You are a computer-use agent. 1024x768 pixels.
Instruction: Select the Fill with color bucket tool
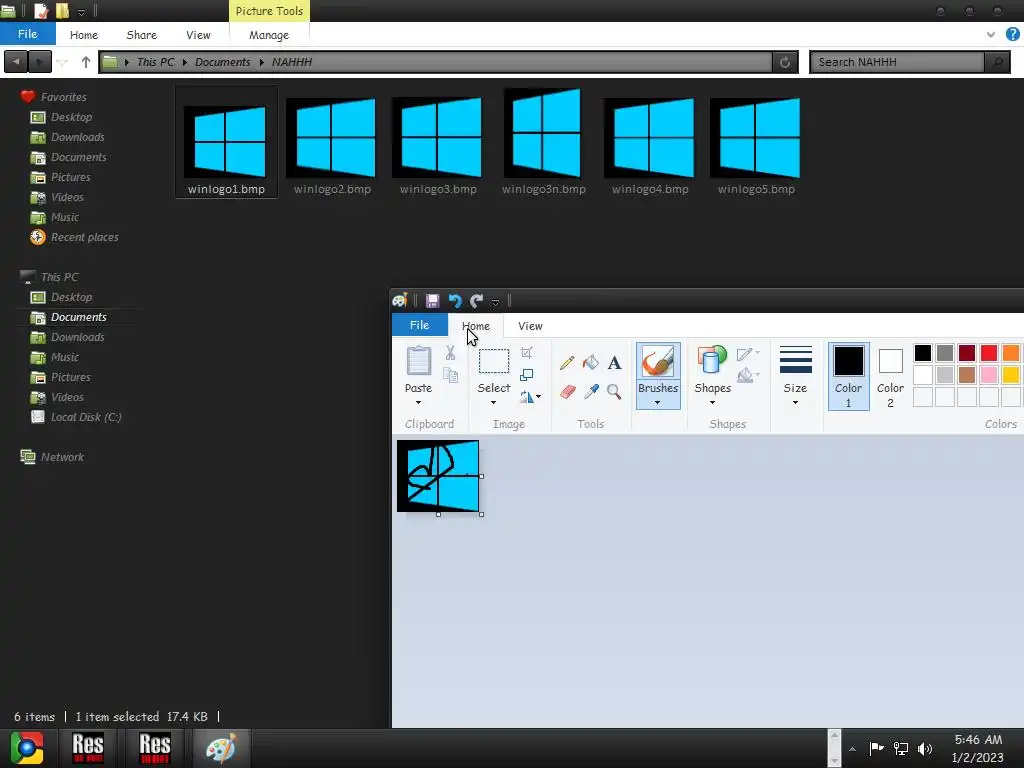[x=590, y=362]
